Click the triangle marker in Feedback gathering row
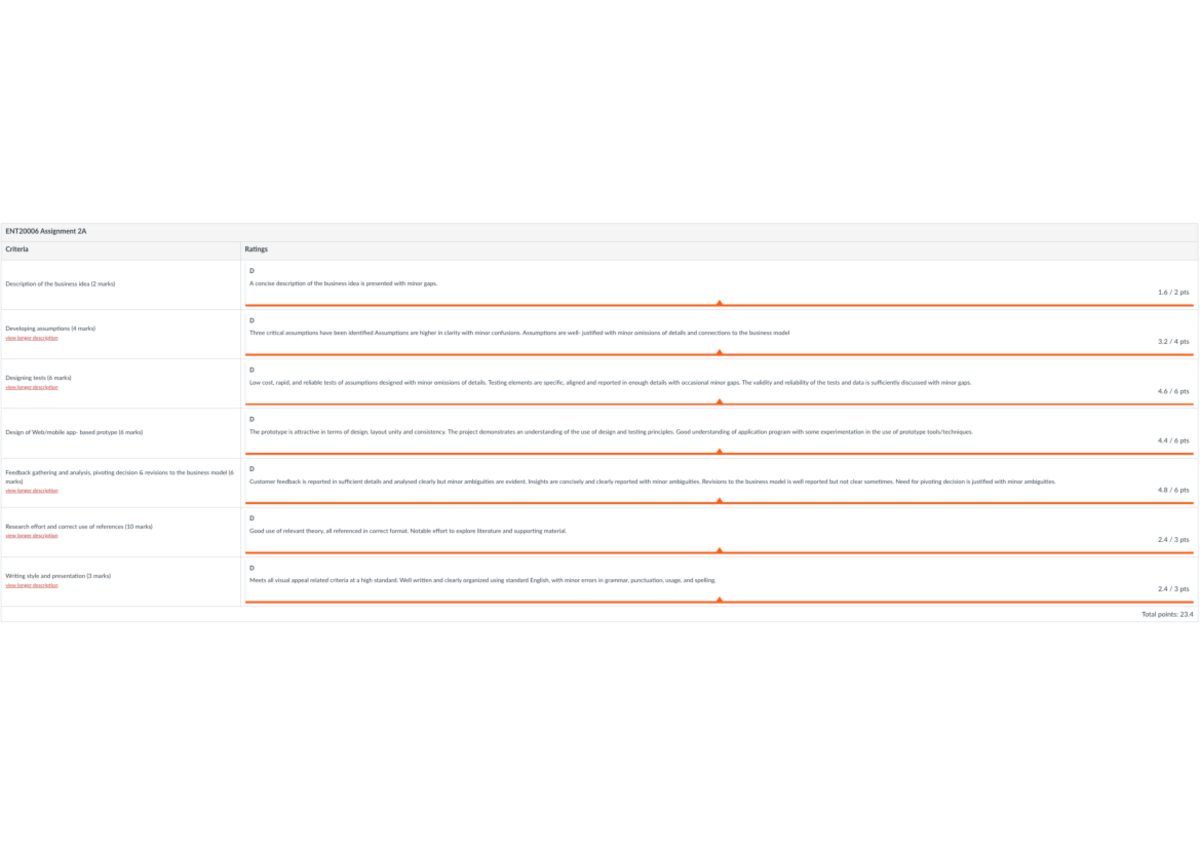This screenshot has height=848, width=1200. pyautogui.click(x=719, y=500)
